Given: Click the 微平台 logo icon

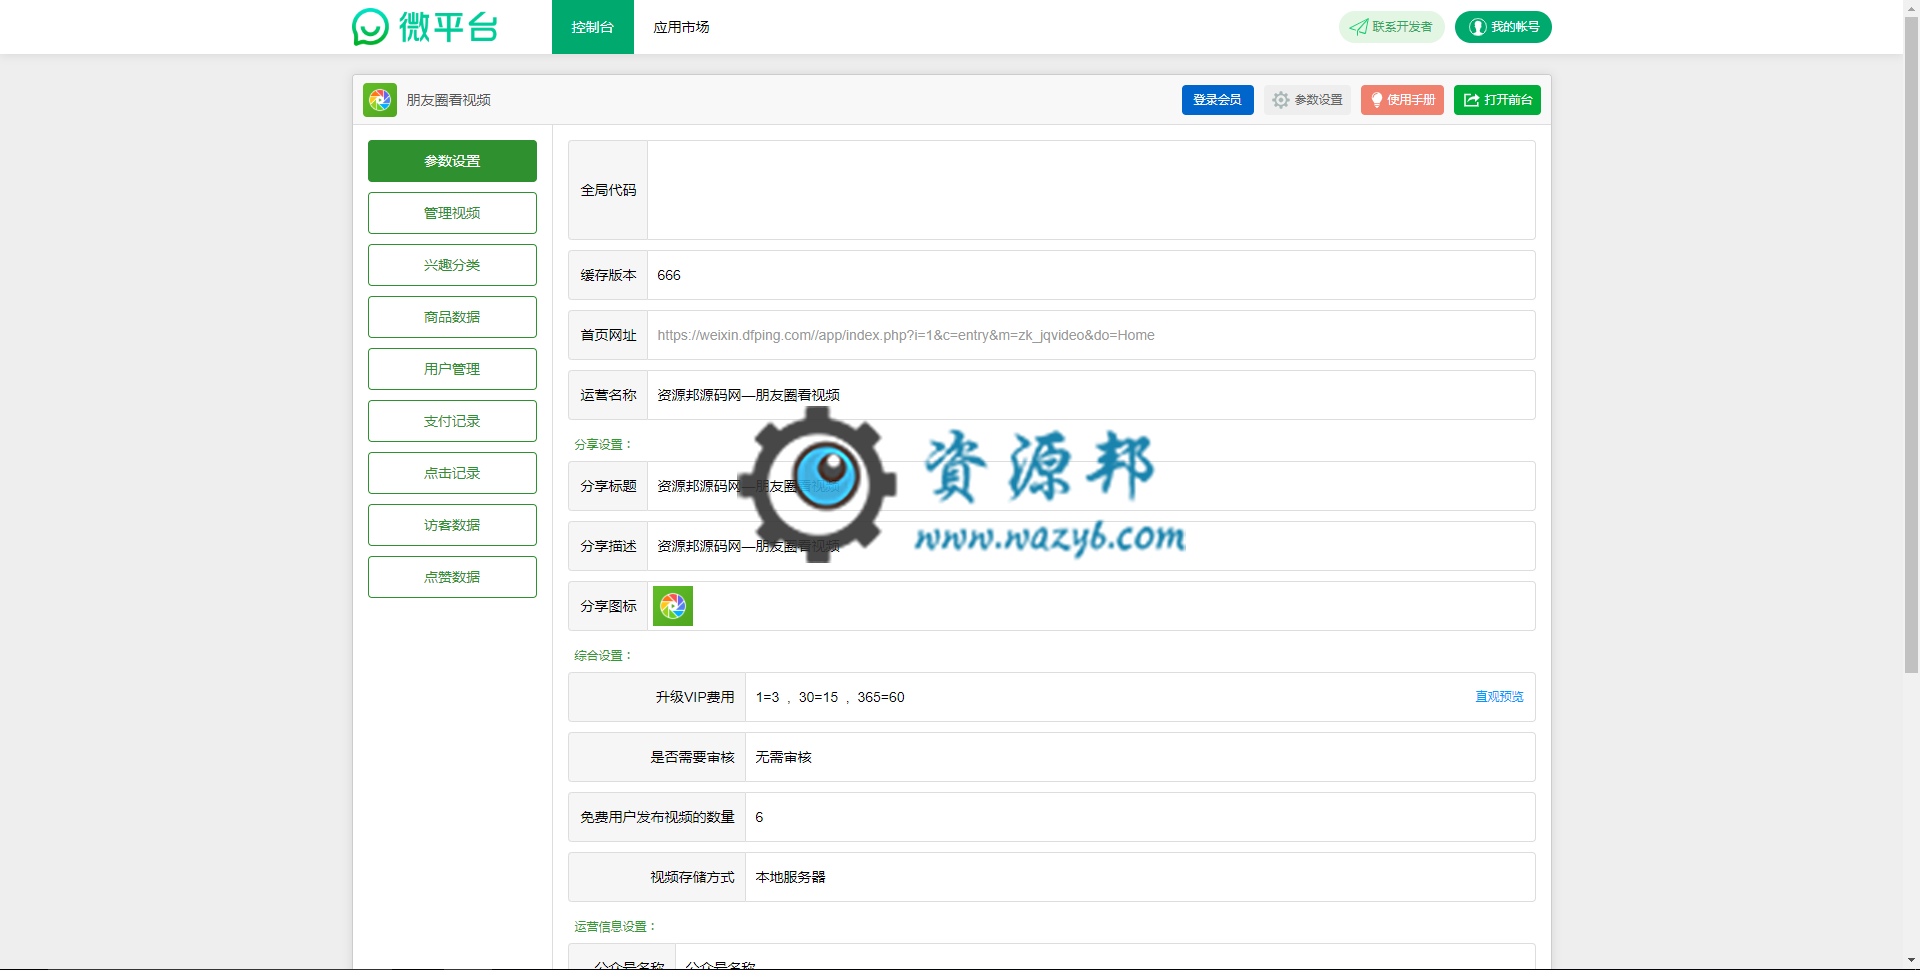Looking at the screenshot, I should click(370, 27).
